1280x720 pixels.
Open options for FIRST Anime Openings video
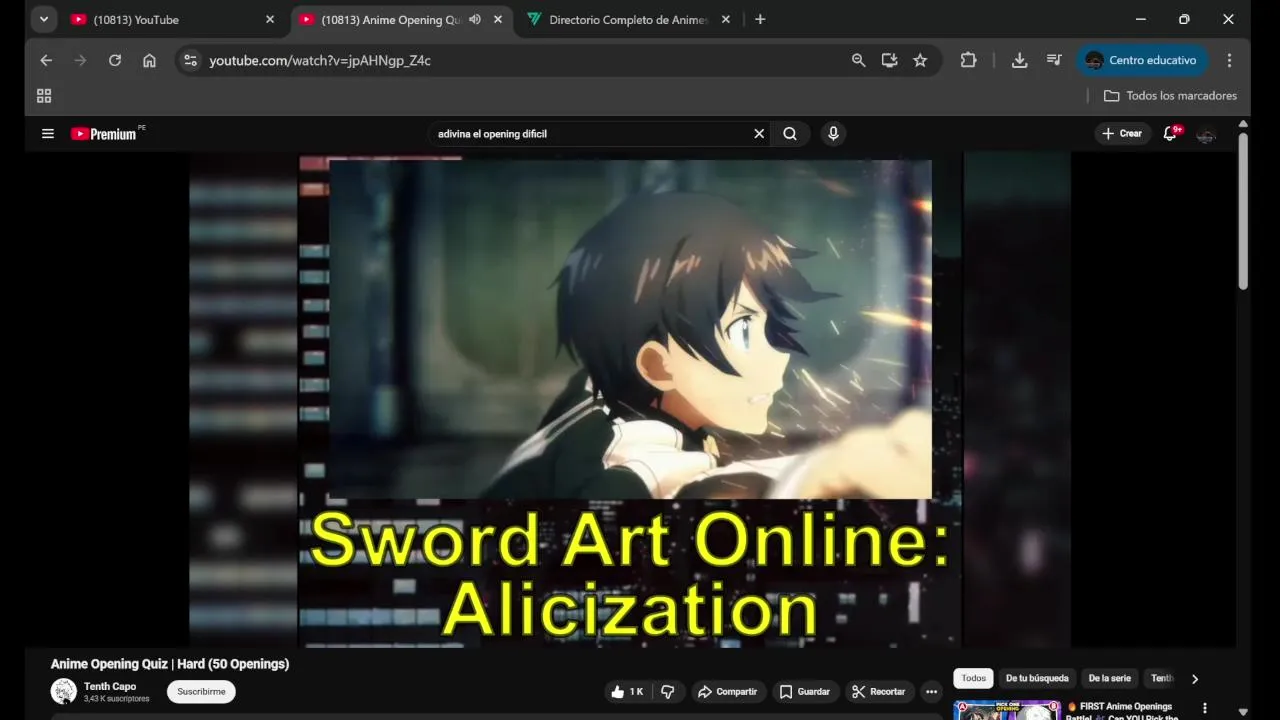[x=1204, y=708]
